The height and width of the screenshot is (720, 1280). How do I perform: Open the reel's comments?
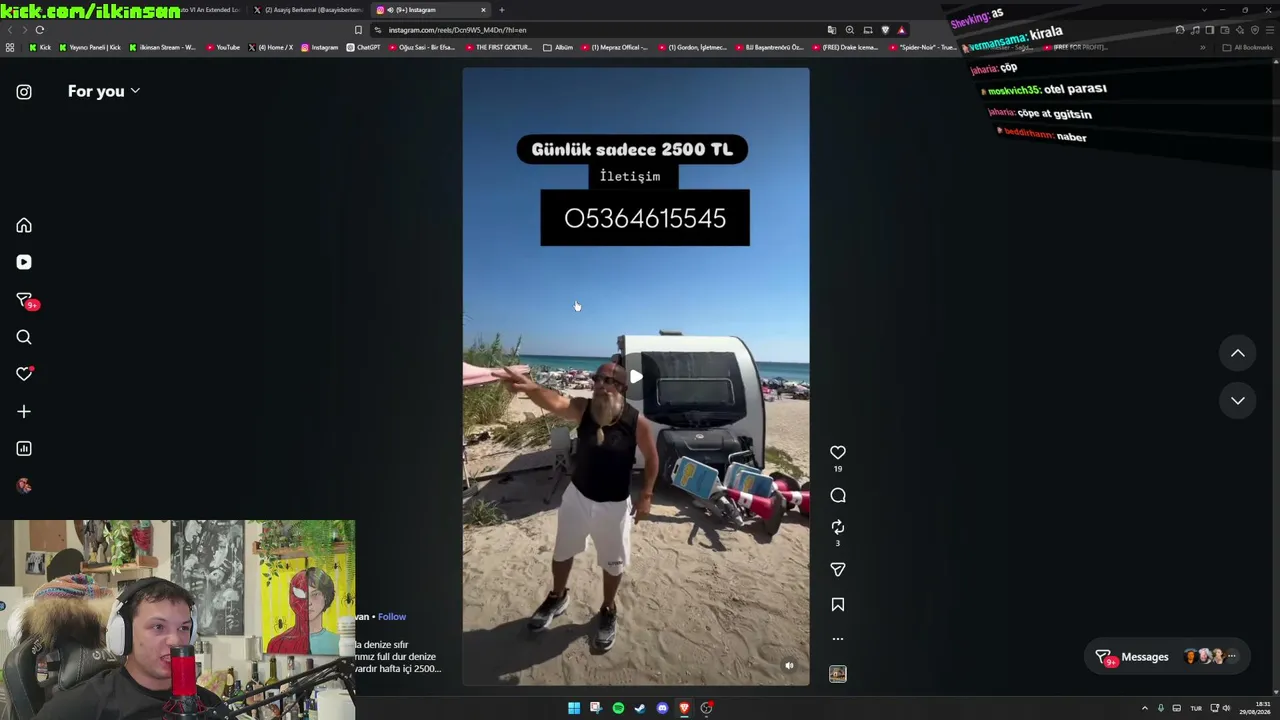tap(838, 495)
